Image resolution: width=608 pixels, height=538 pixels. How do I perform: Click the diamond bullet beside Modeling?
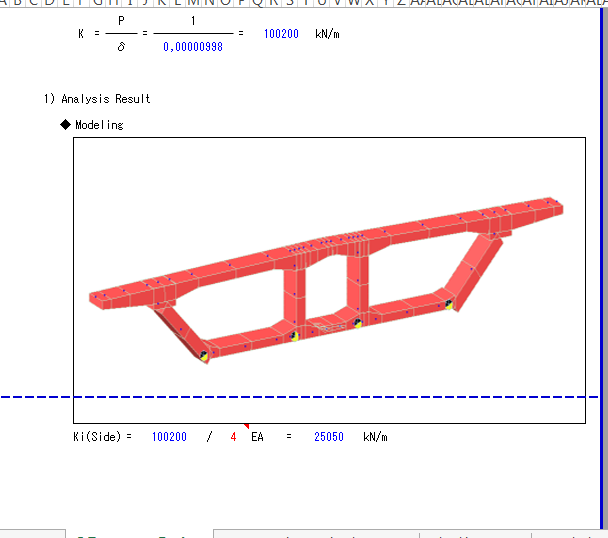(66, 125)
